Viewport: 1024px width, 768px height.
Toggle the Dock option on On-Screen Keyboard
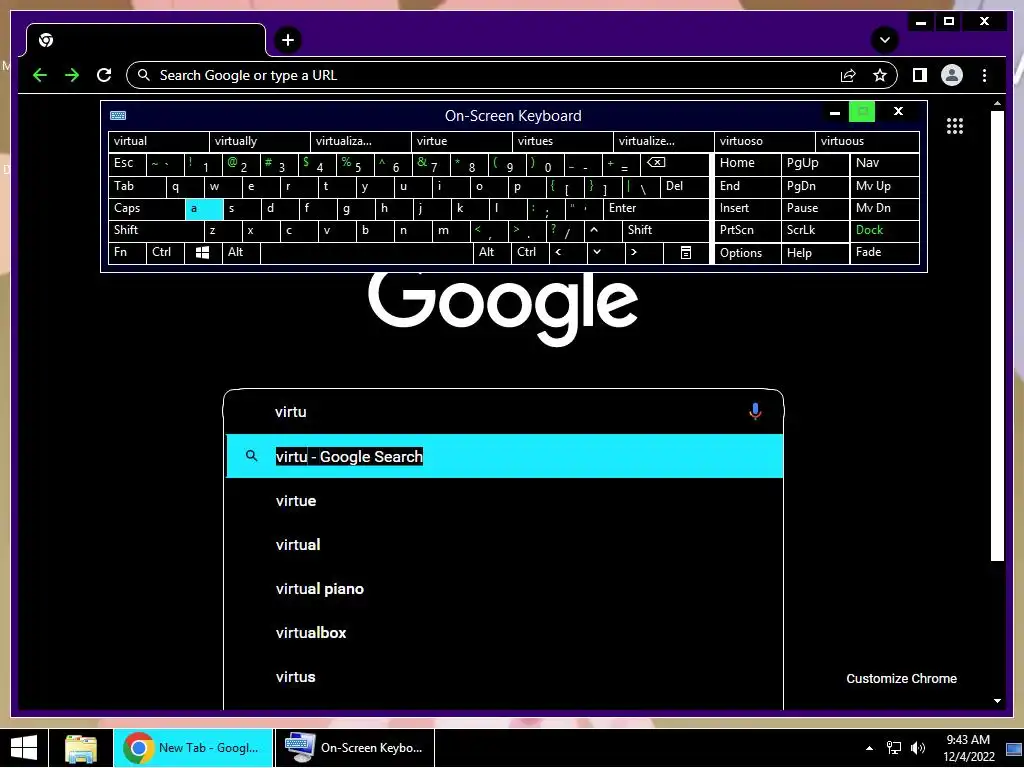[x=884, y=231]
